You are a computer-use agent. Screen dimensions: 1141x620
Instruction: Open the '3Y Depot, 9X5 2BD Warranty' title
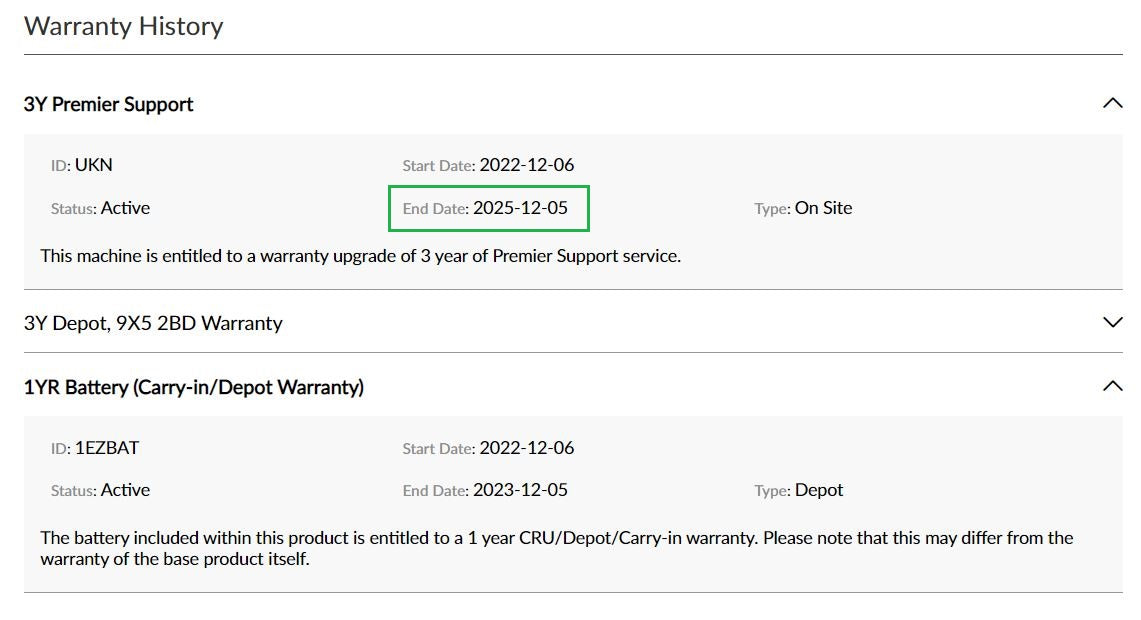click(153, 323)
